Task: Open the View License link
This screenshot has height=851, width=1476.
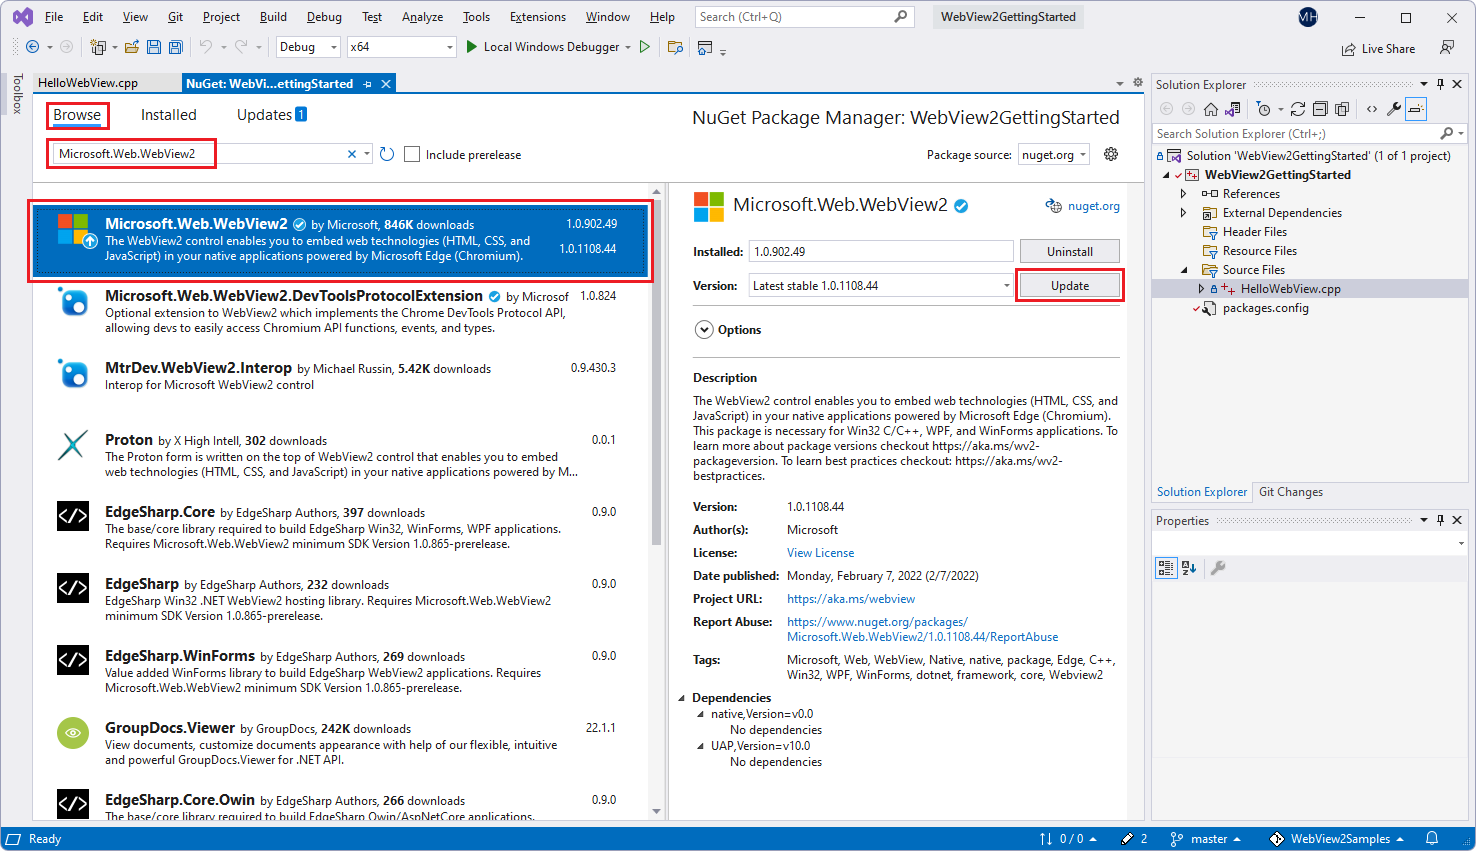Action: click(x=820, y=552)
